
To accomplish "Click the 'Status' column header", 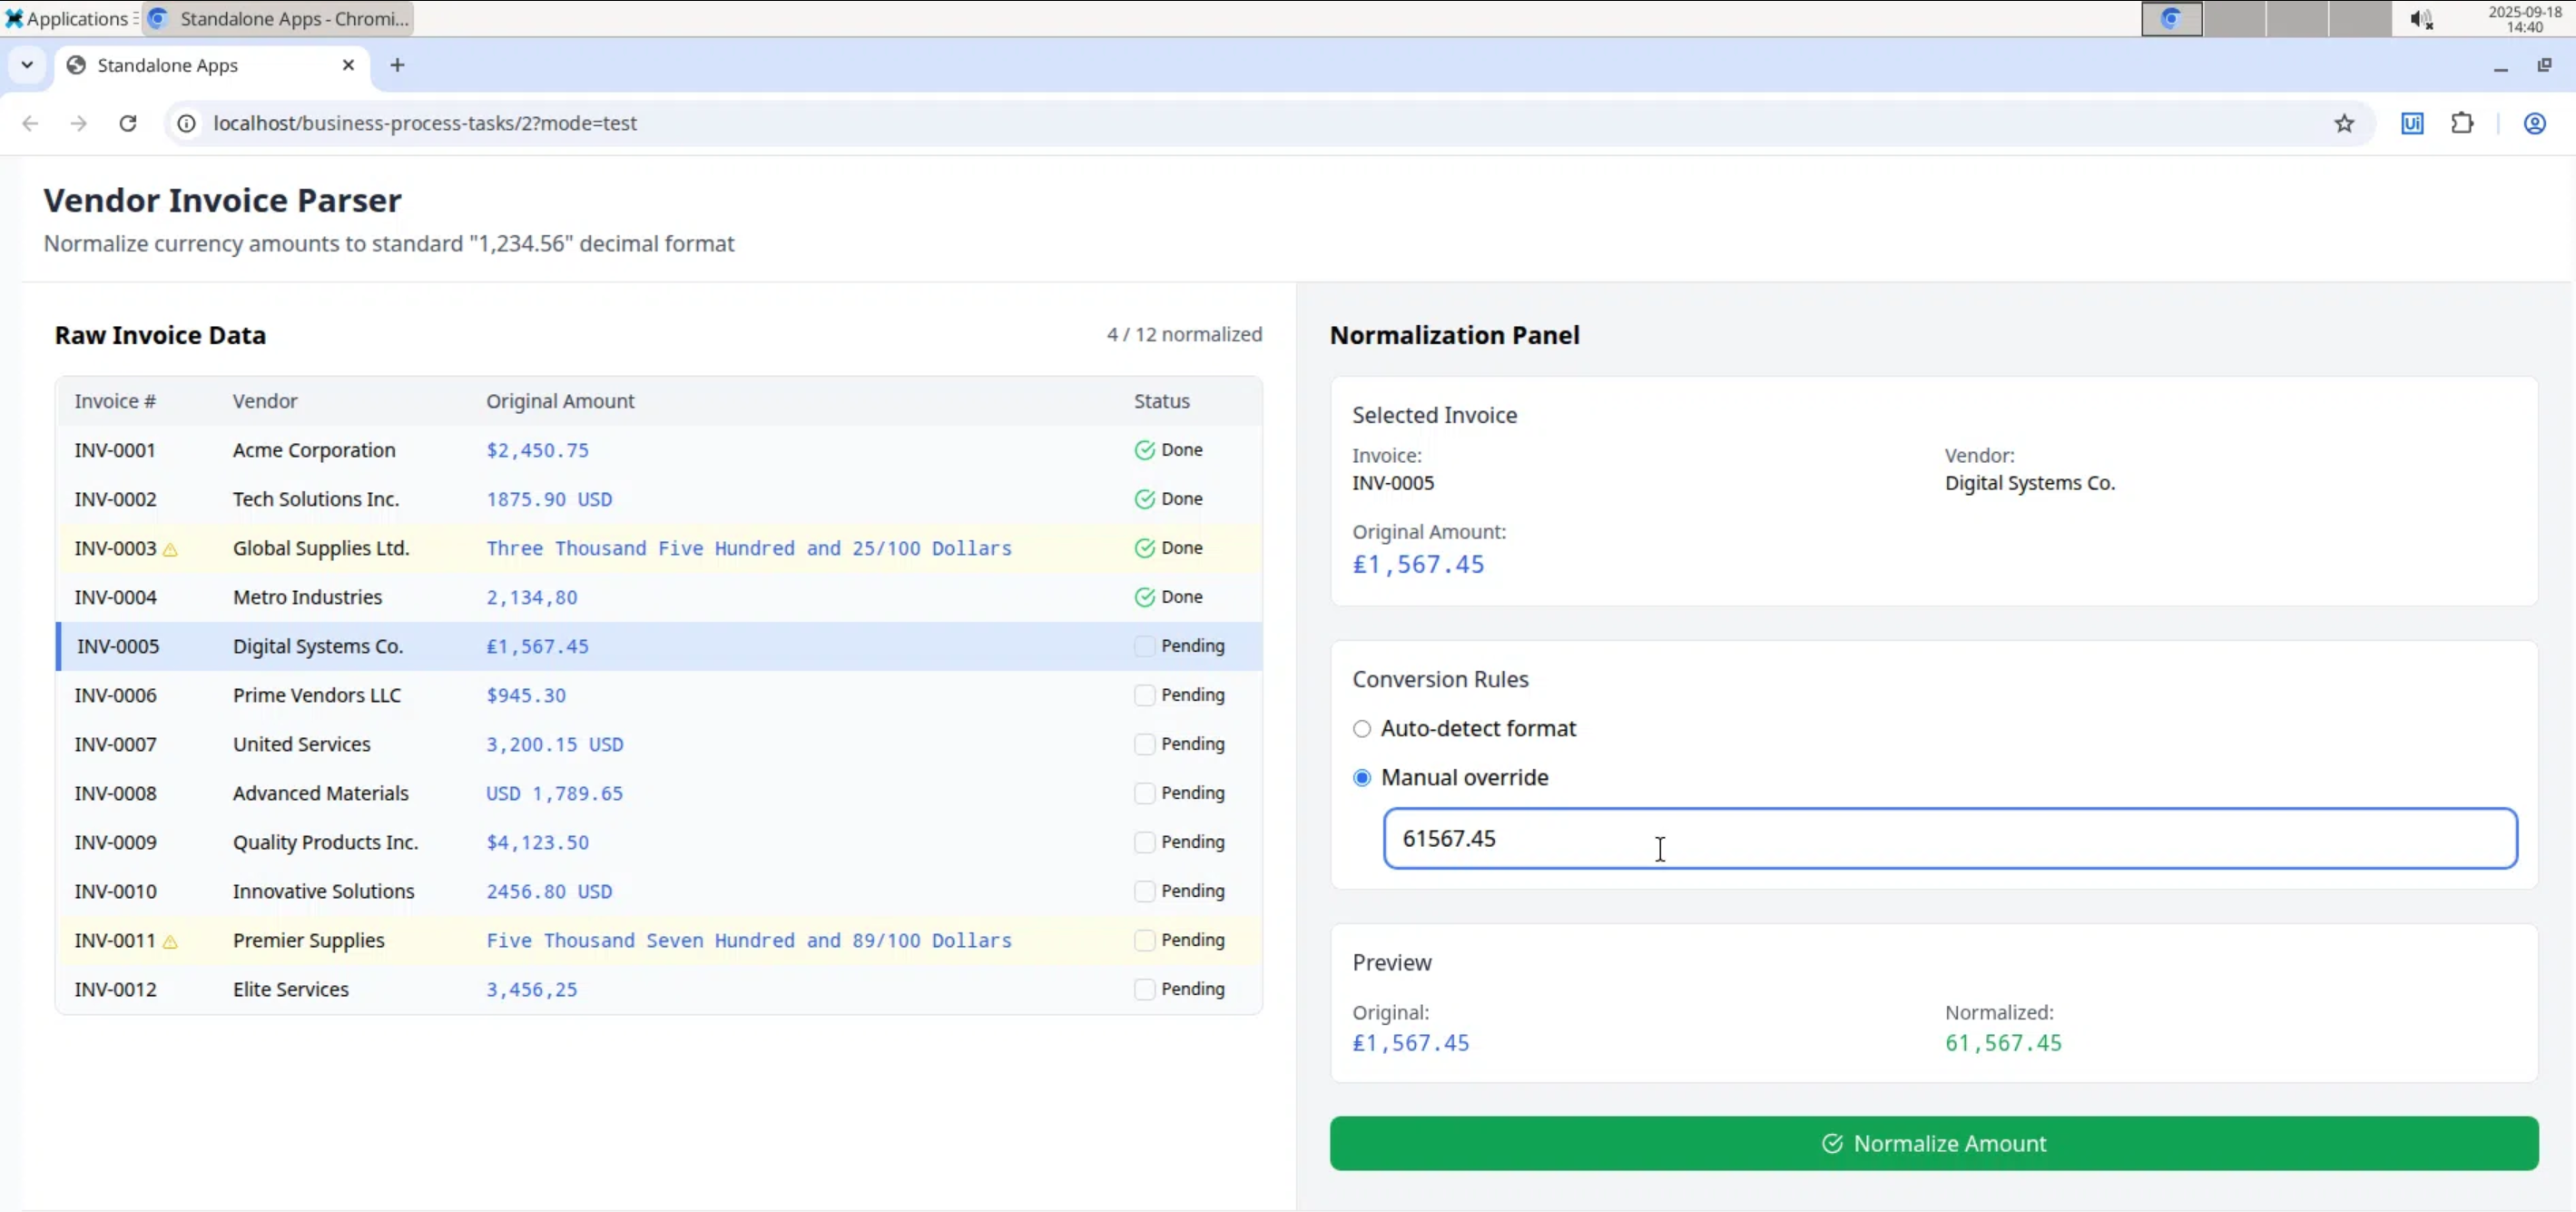I will point(1161,401).
